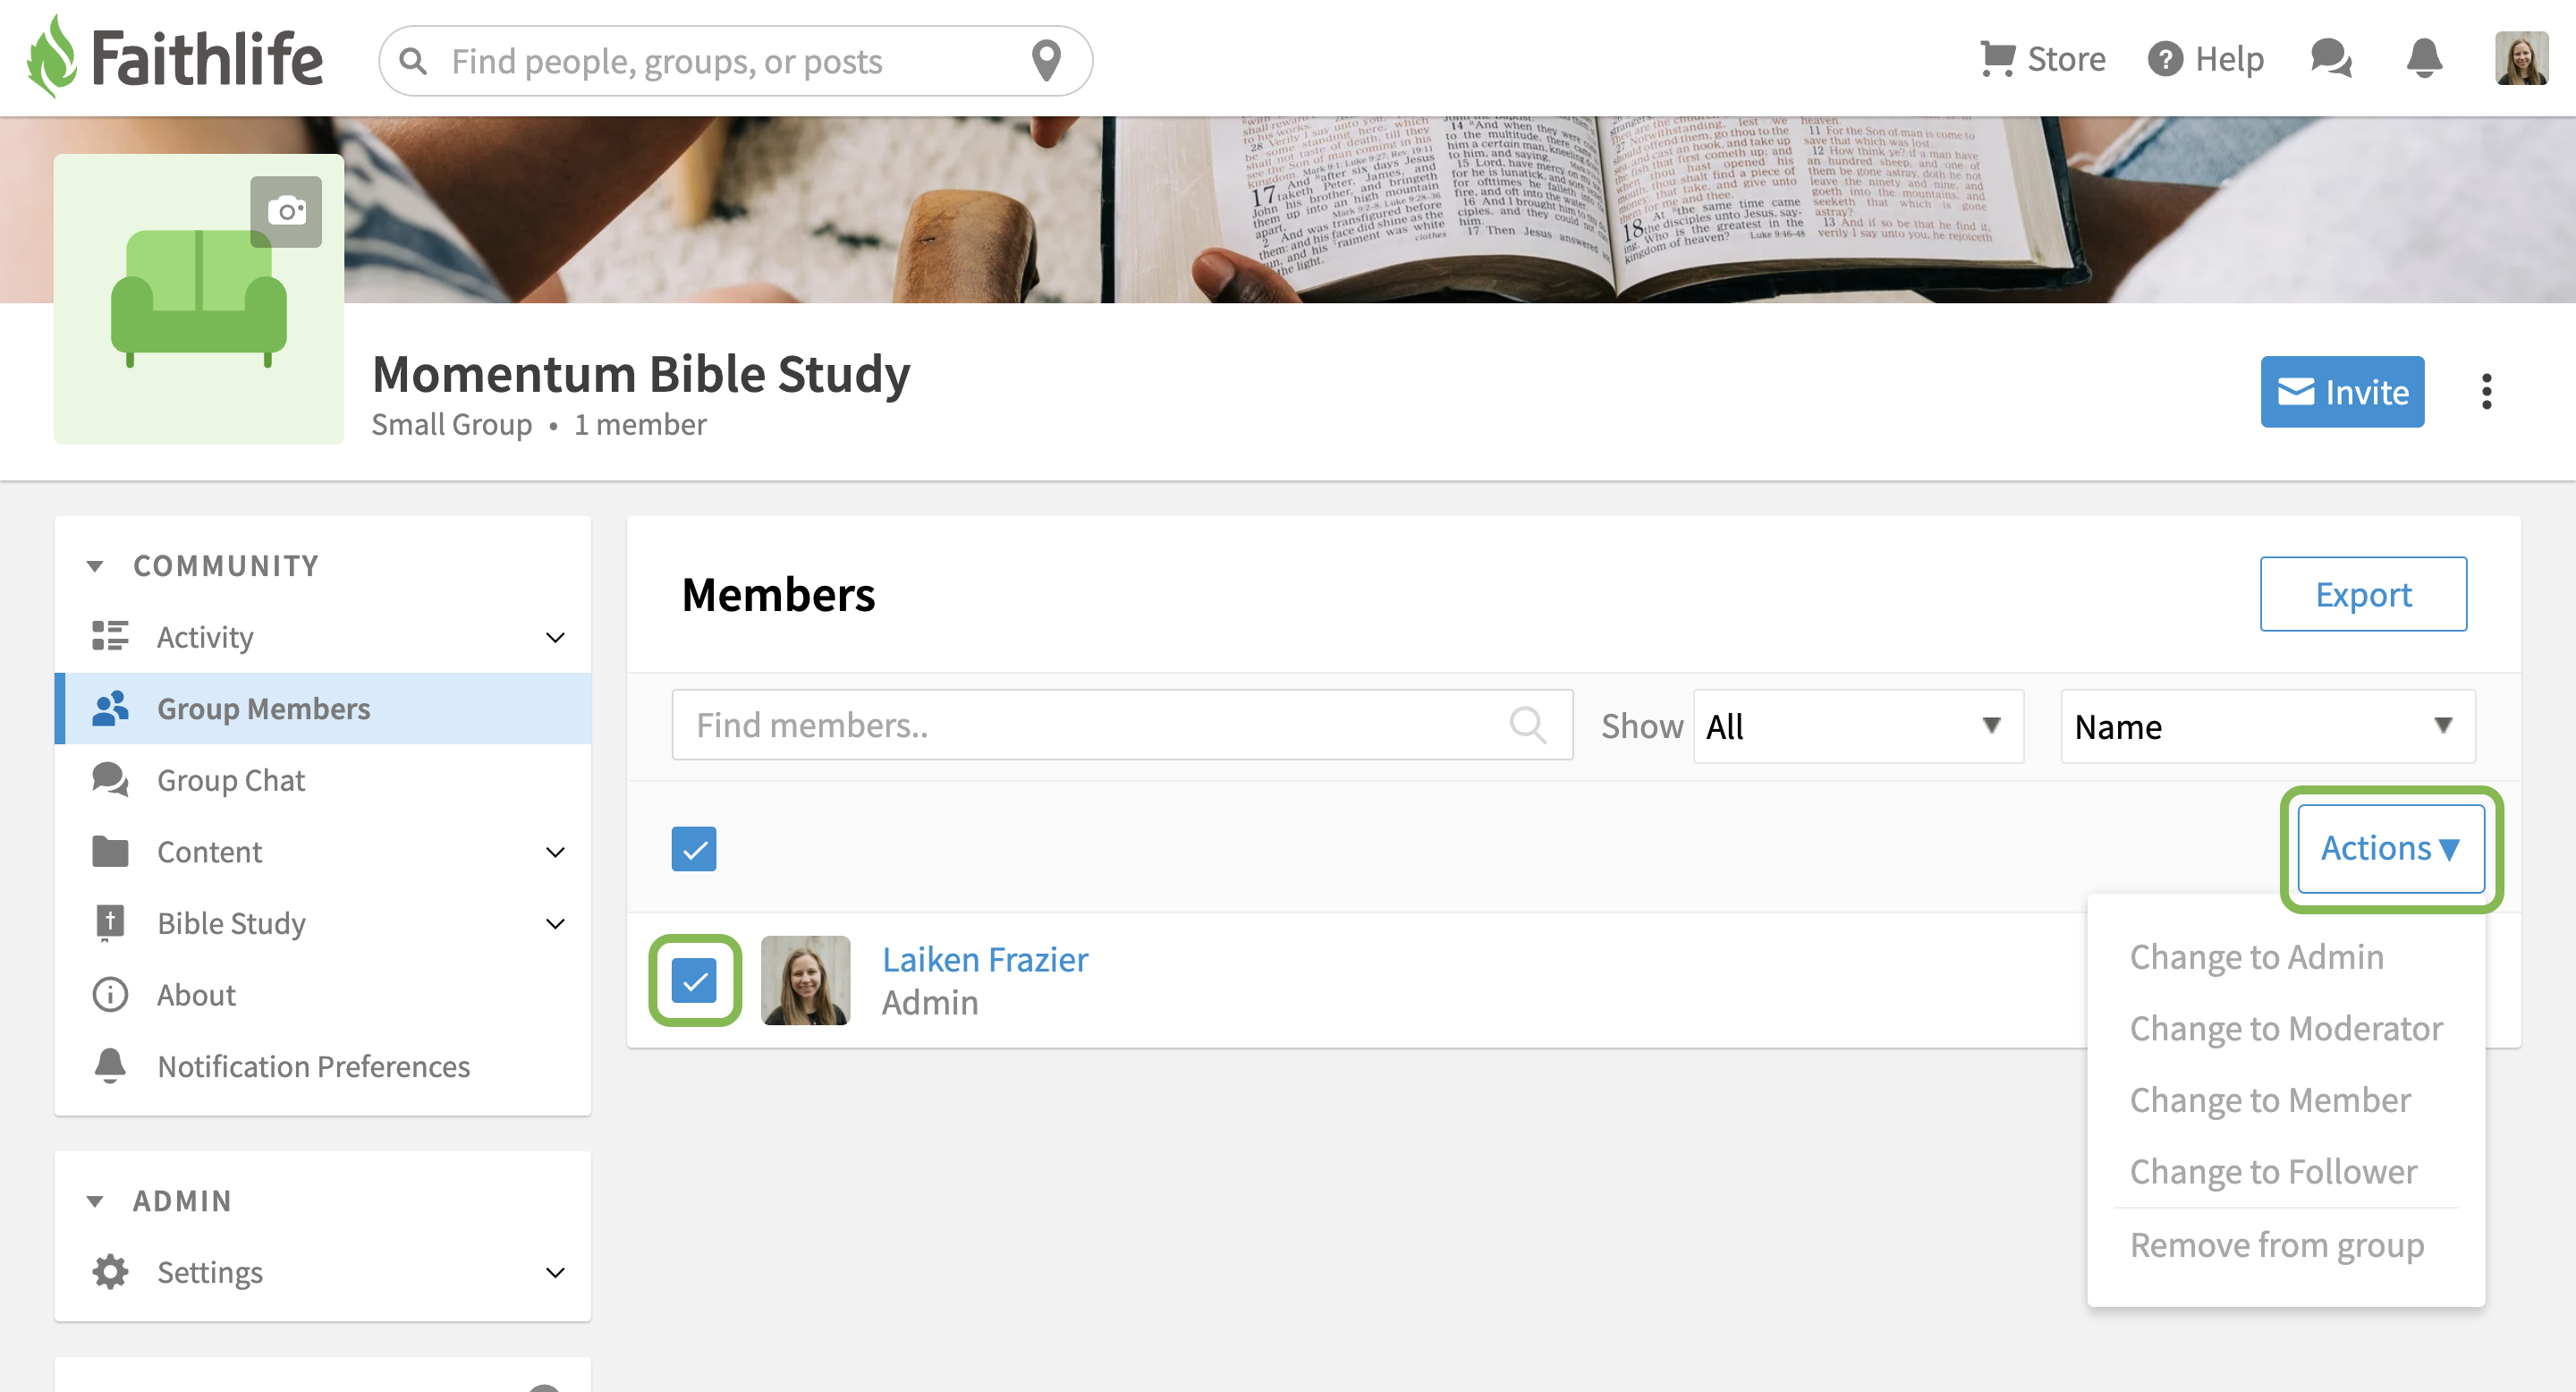Click the search magnifier icon in top bar

(x=413, y=61)
